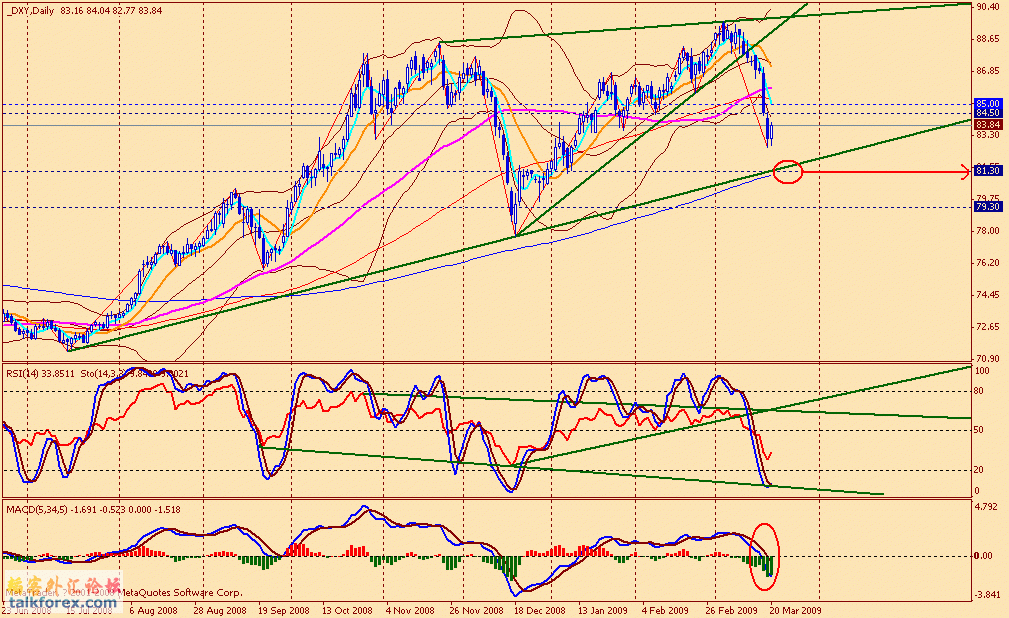Click the 4 Nov 2008 date label
This screenshot has height=618, width=1009.
pyautogui.click(x=411, y=610)
